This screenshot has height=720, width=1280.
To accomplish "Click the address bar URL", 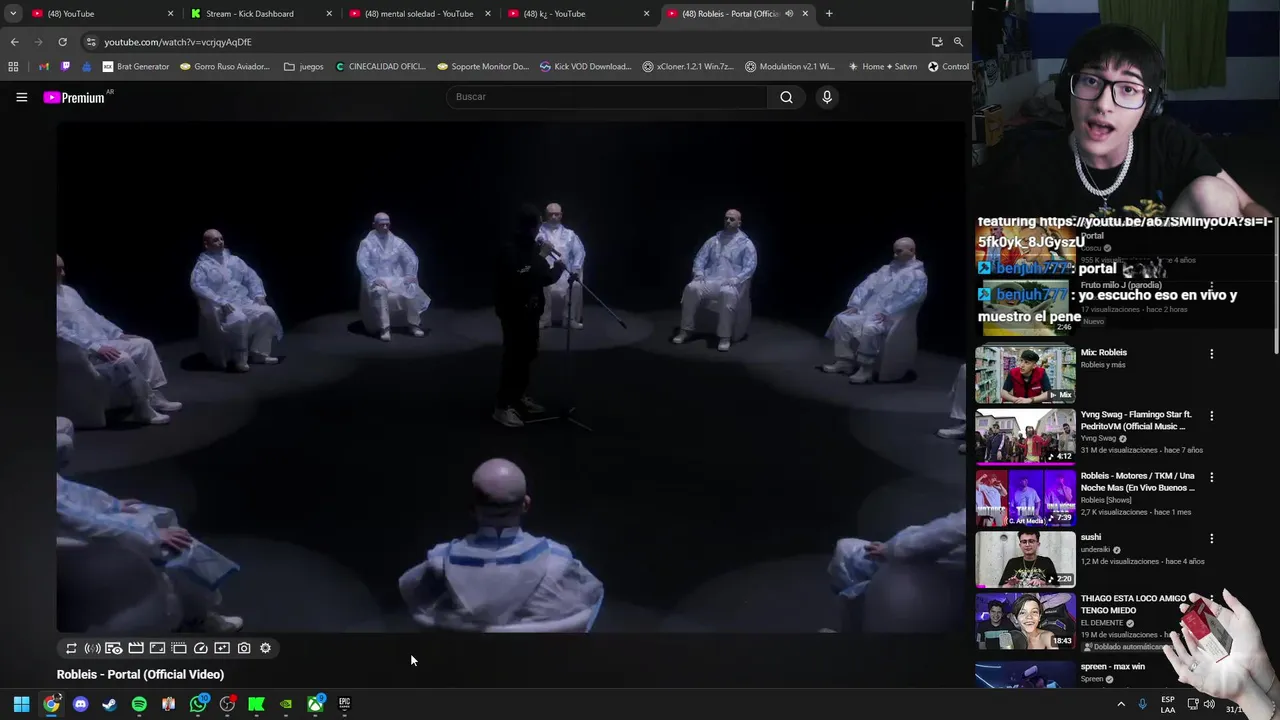I will (x=178, y=42).
